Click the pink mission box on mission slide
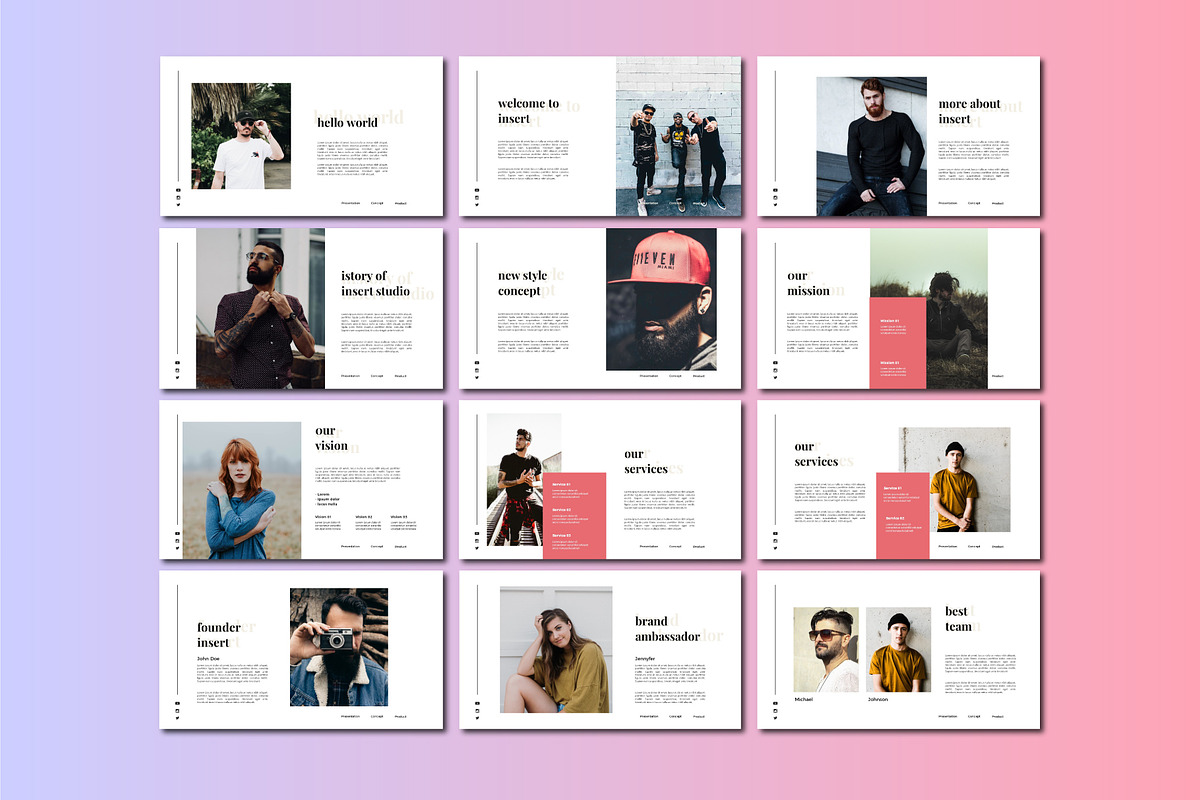This screenshot has width=1200, height=800. [x=898, y=343]
